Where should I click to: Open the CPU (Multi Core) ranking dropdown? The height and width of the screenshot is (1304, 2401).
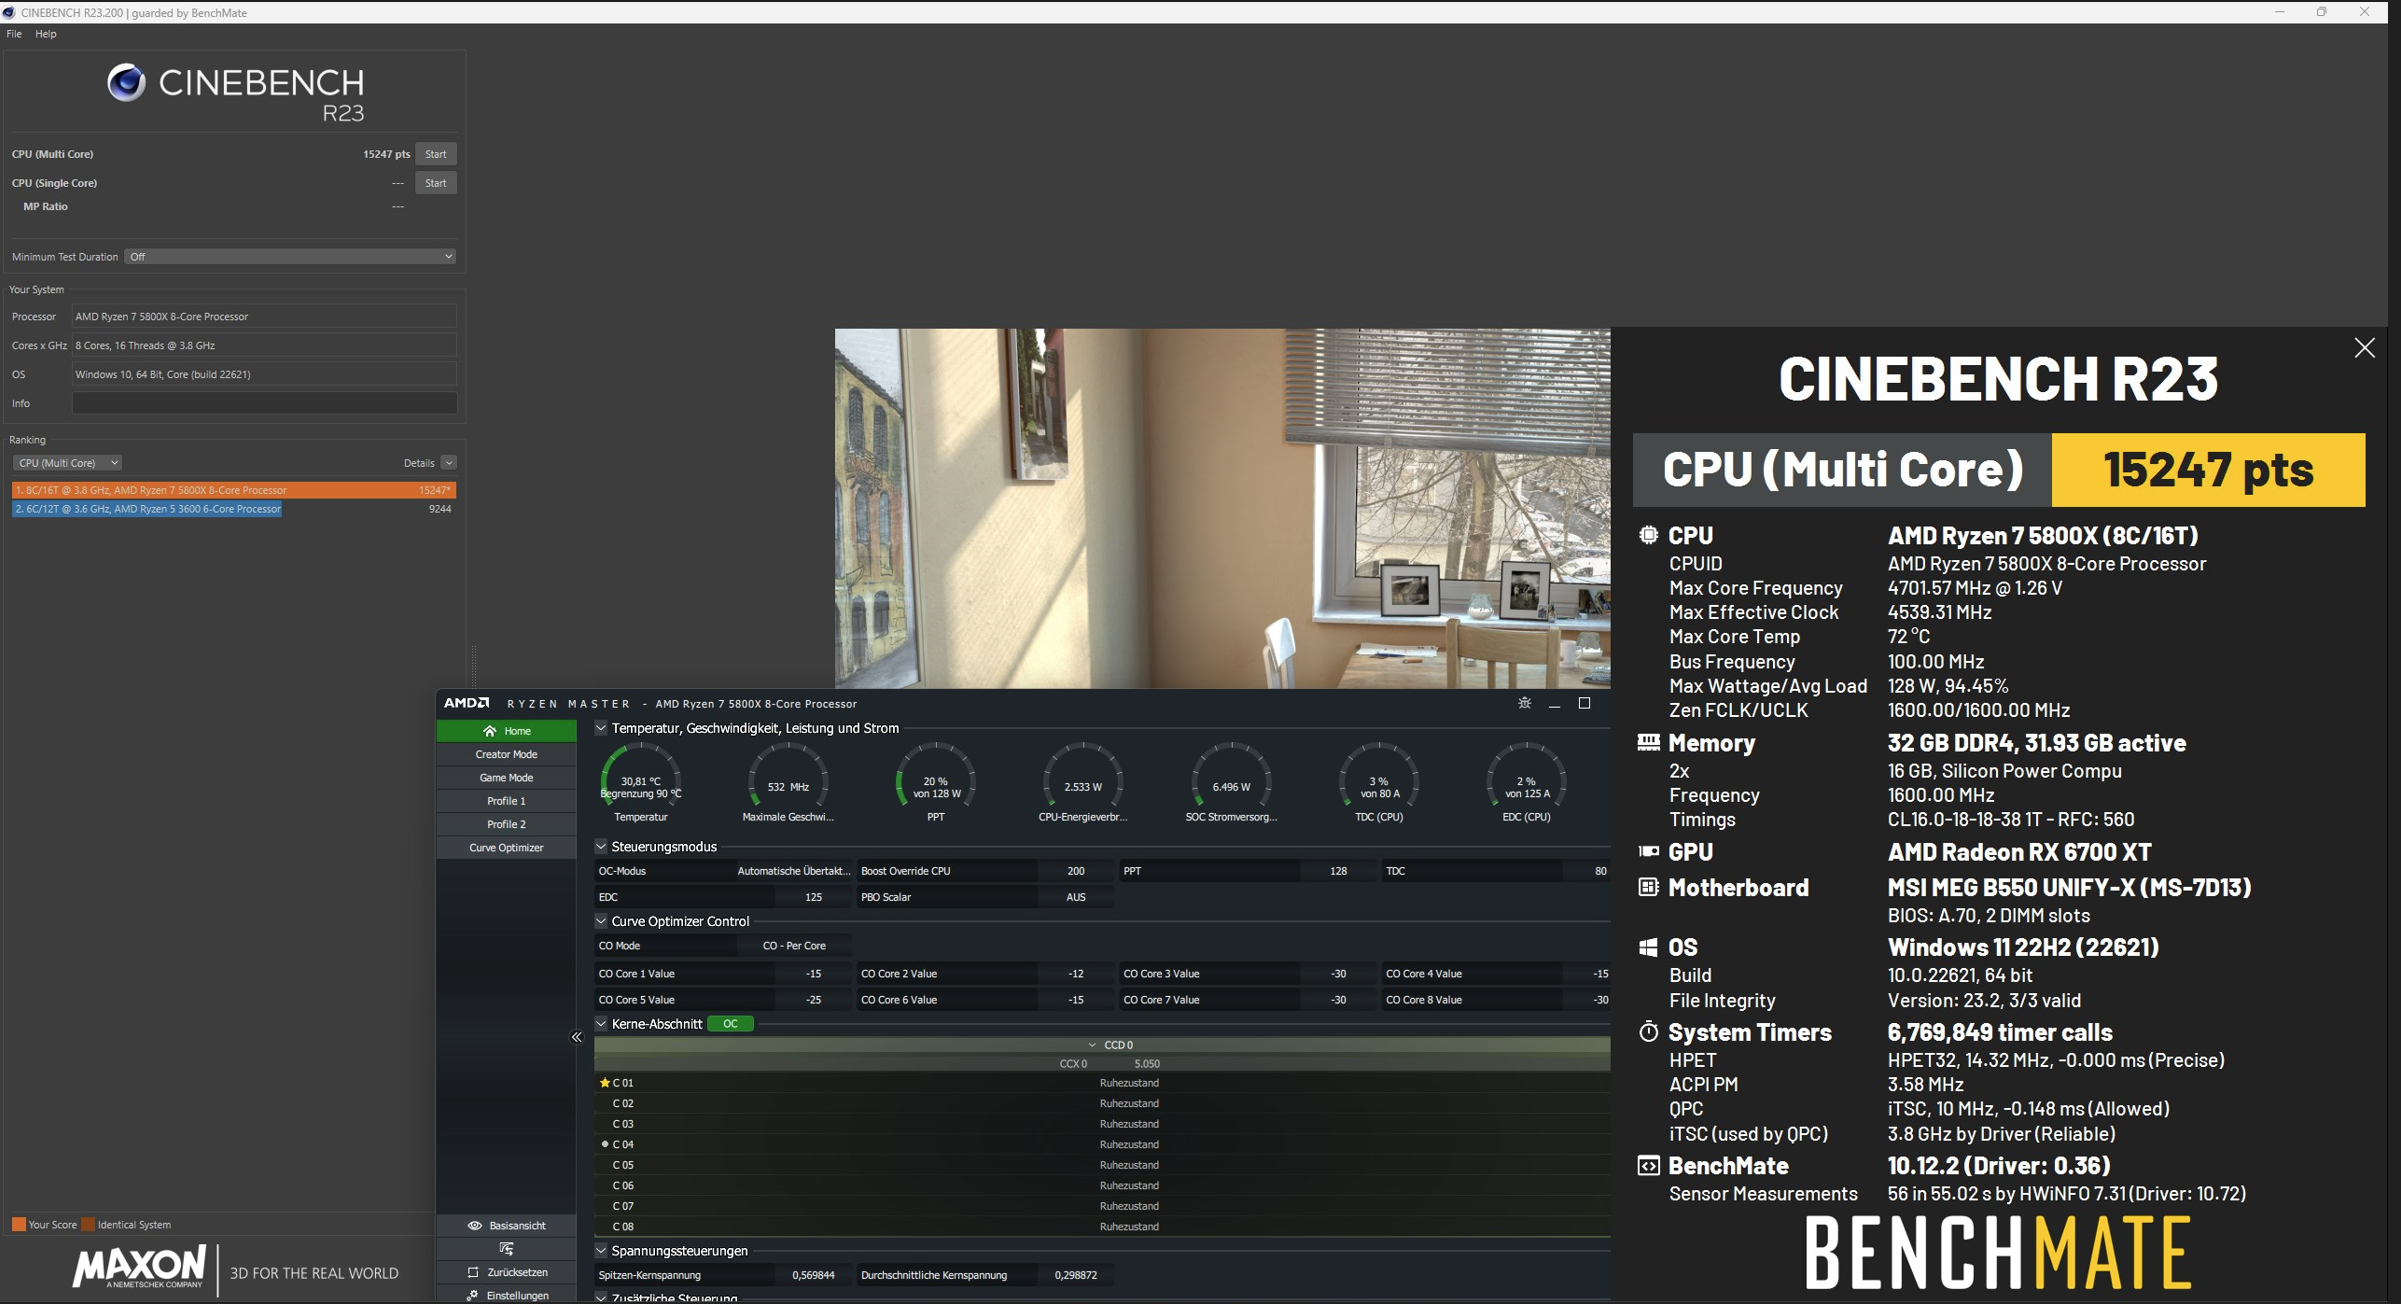tap(67, 463)
